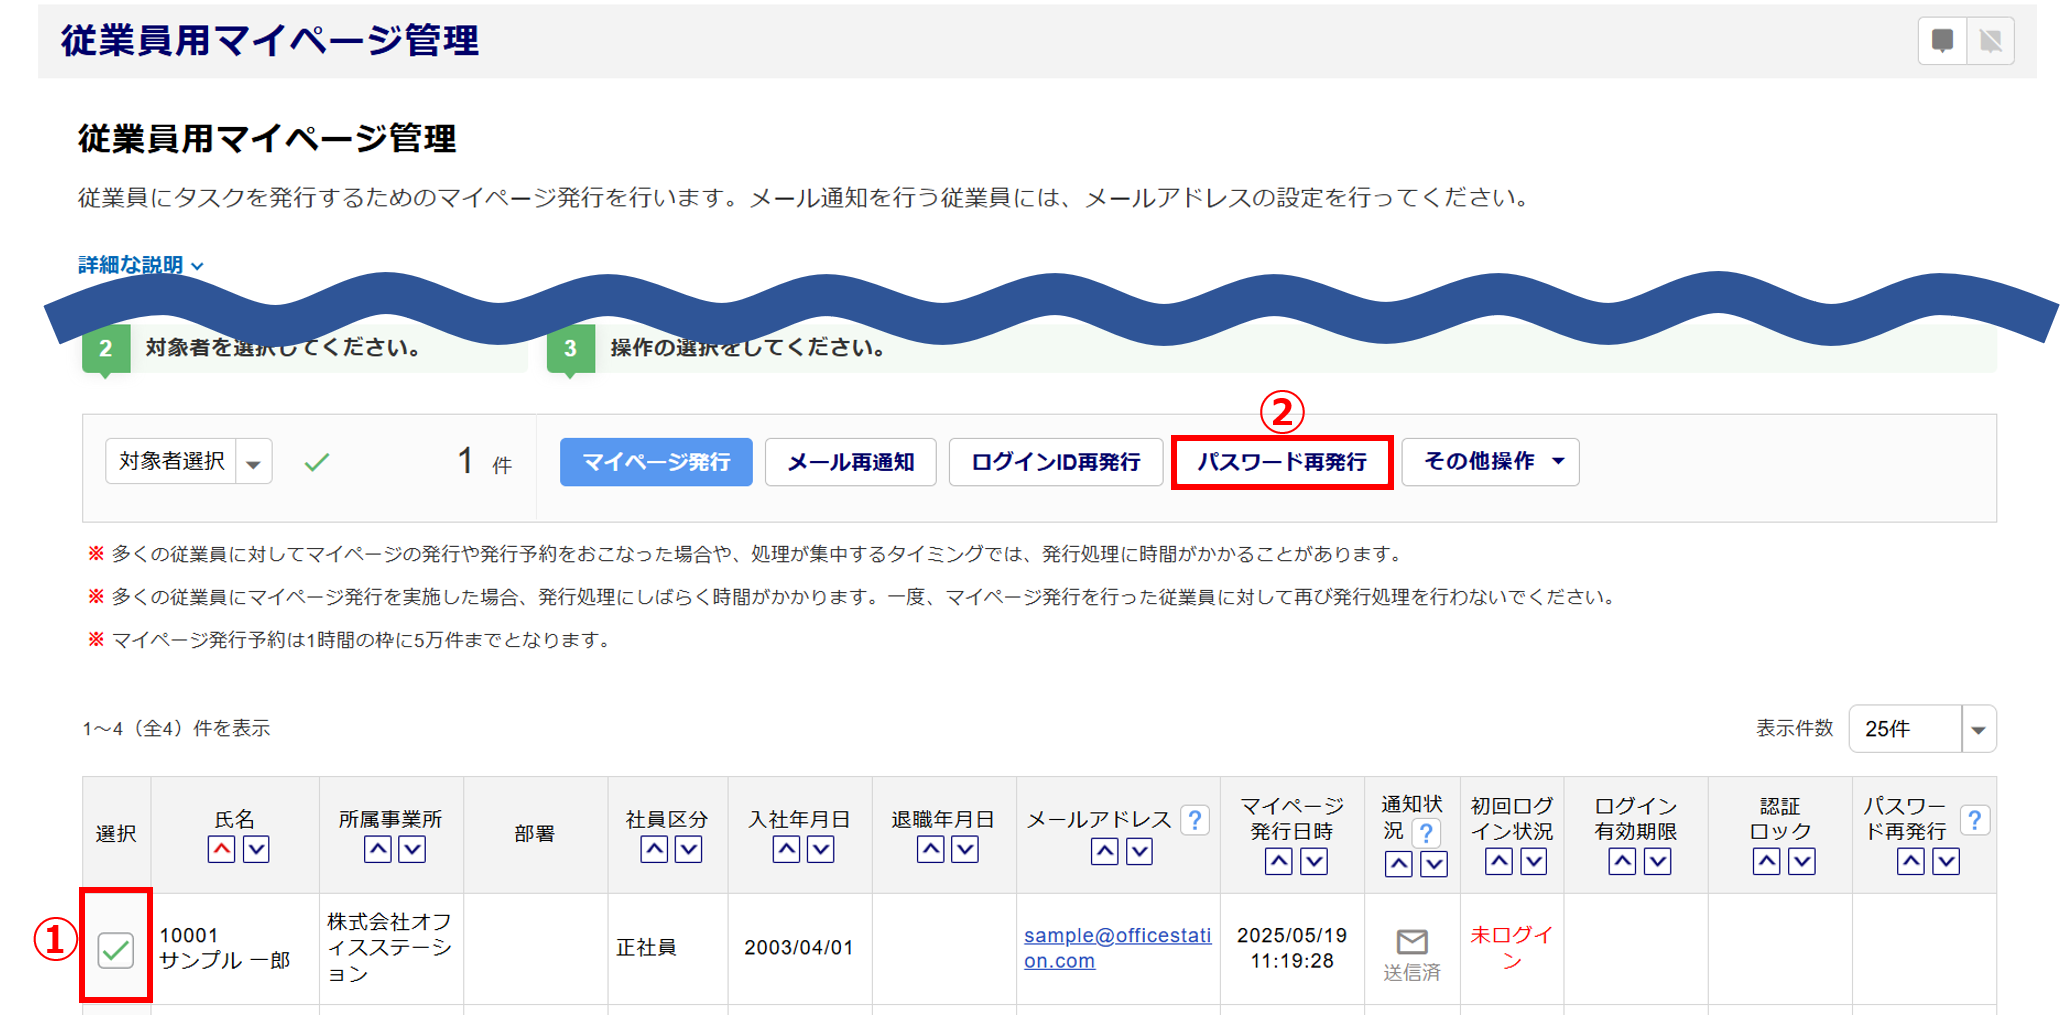The image size is (2060, 1015).
Task: Click the chat bubble icon in header
Action: point(1942,41)
